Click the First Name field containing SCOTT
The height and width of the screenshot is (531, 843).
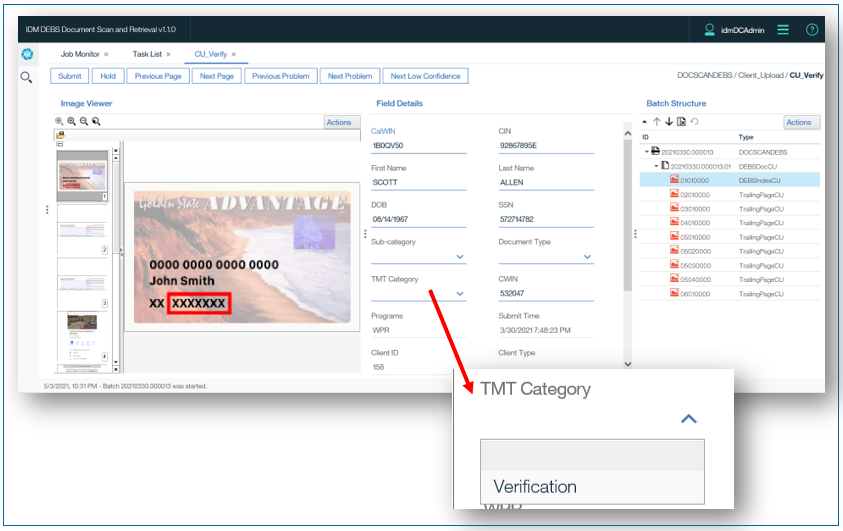click(x=419, y=183)
